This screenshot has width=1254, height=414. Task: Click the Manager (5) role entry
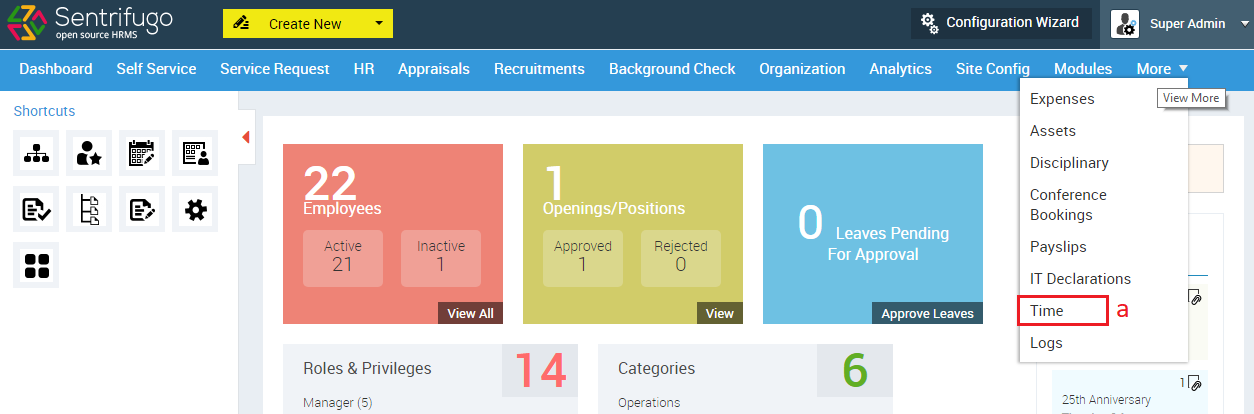click(337, 403)
